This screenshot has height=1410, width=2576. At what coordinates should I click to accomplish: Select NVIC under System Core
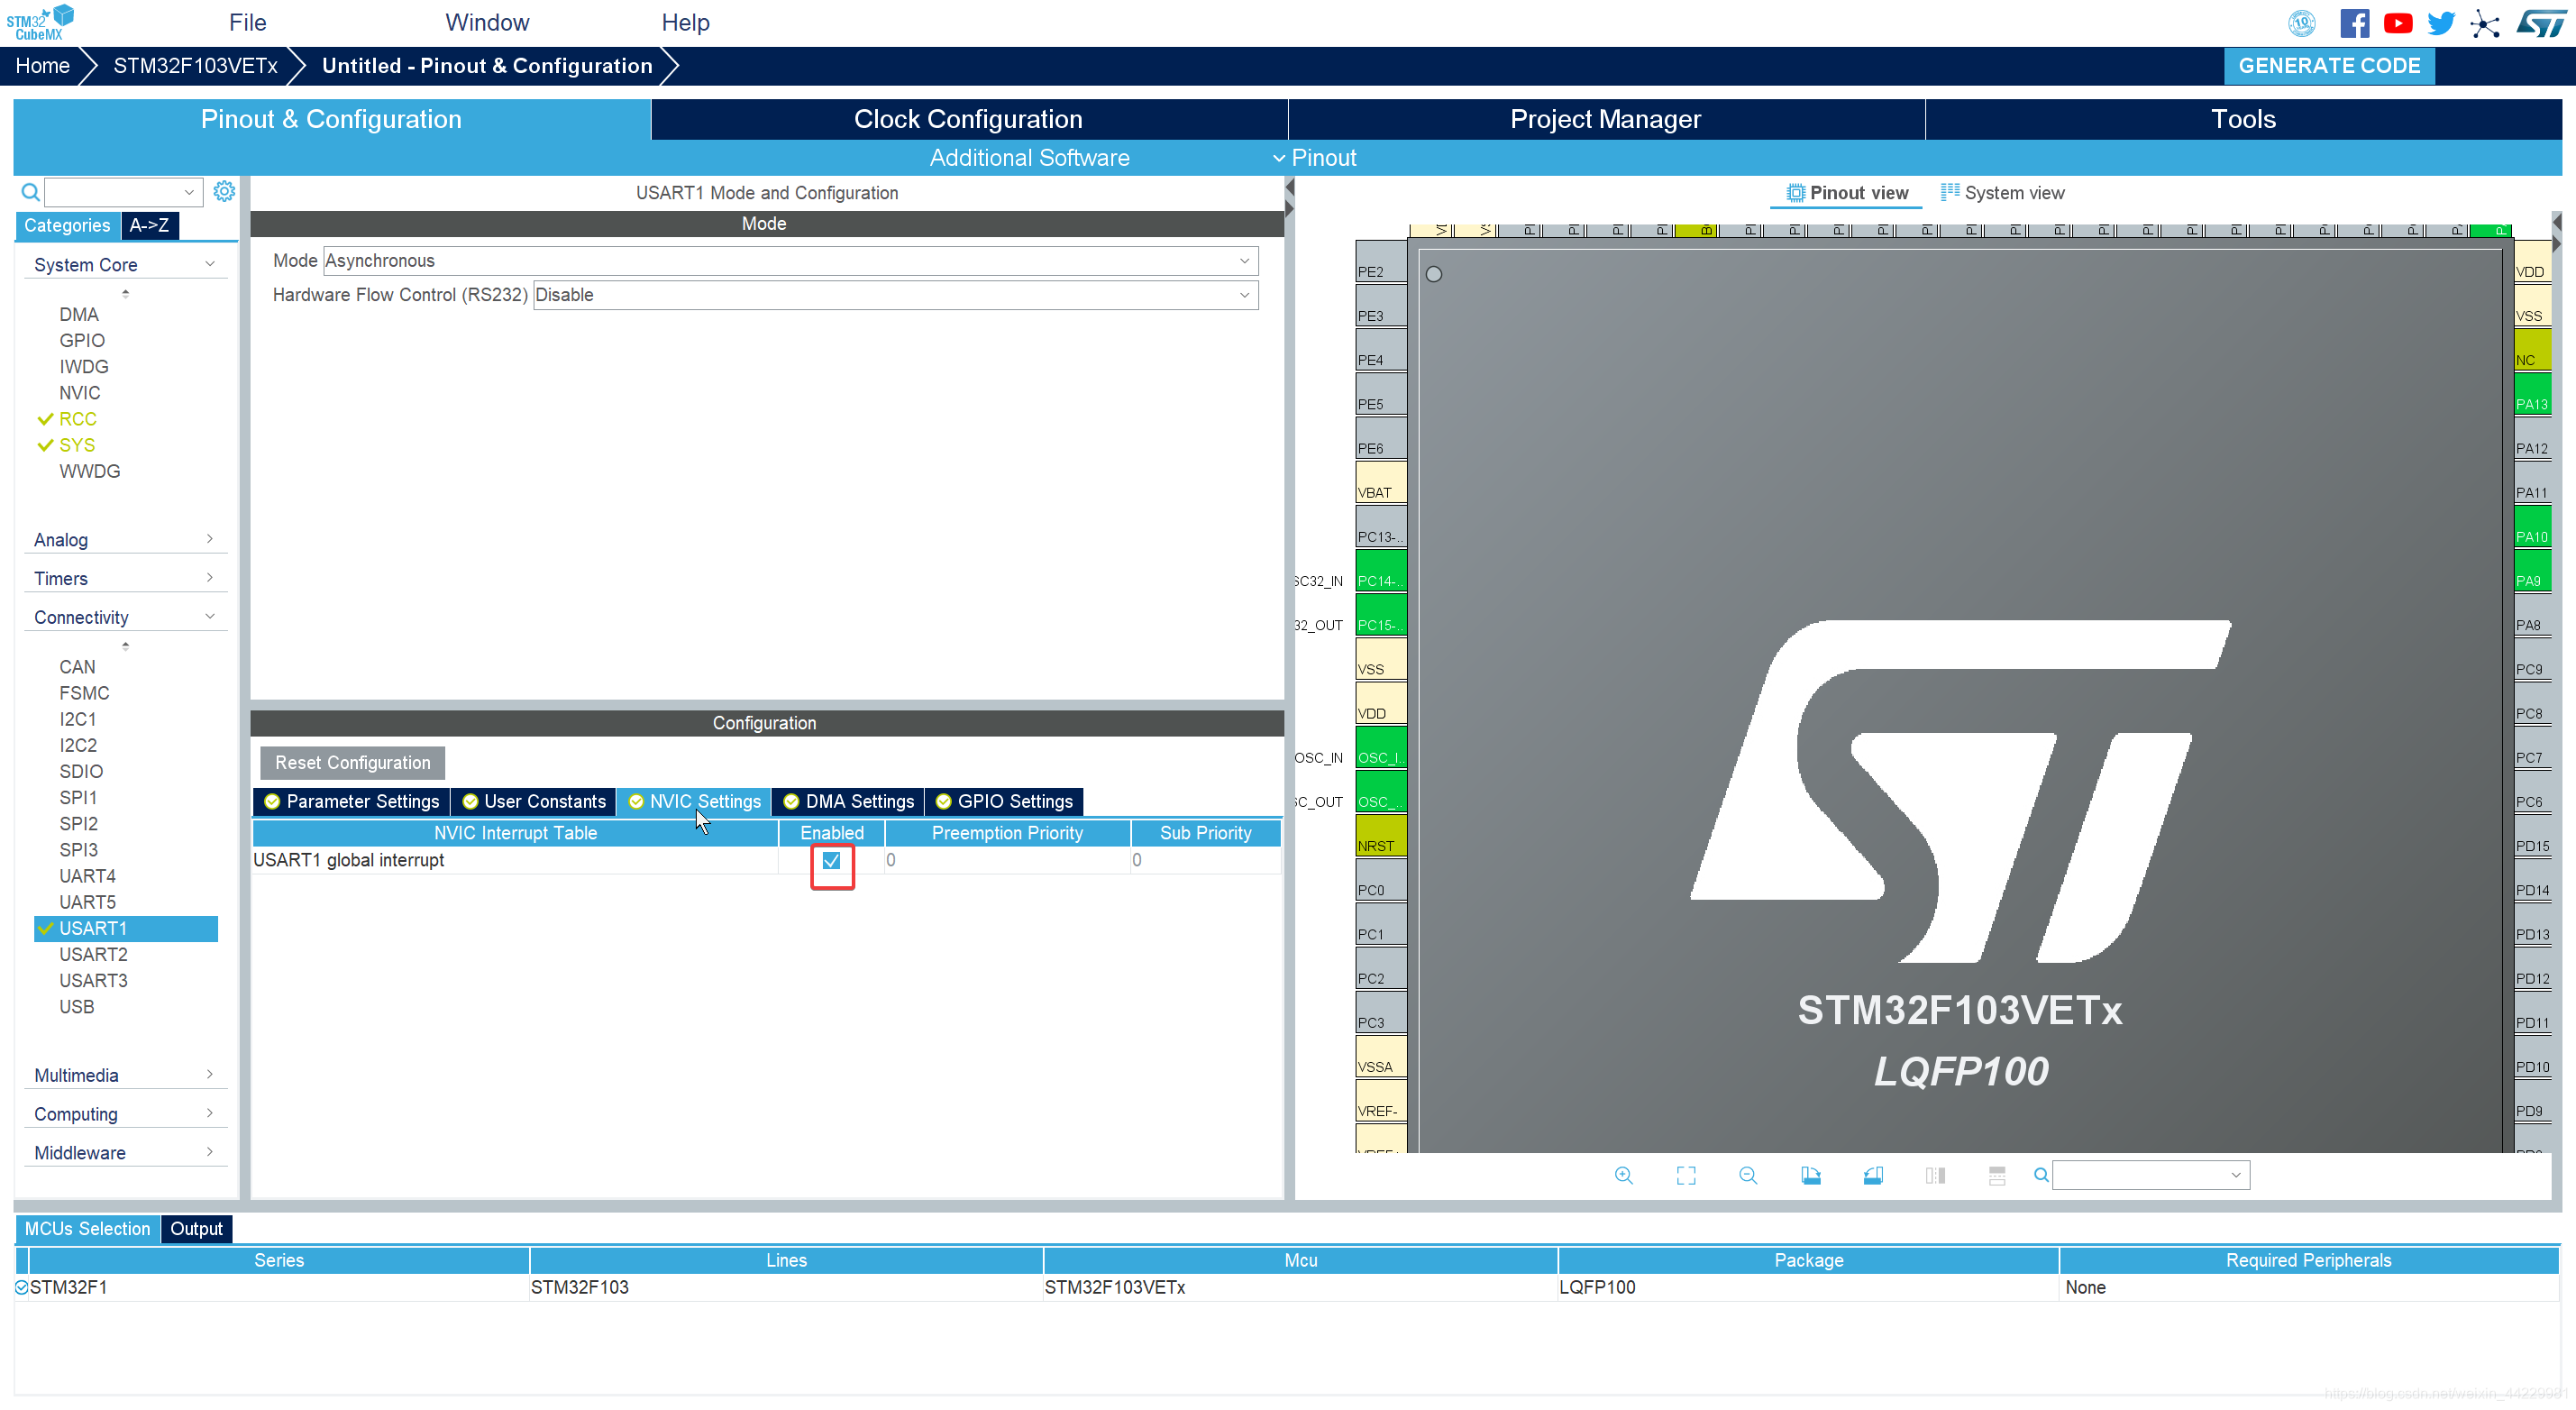click(79, 393)
